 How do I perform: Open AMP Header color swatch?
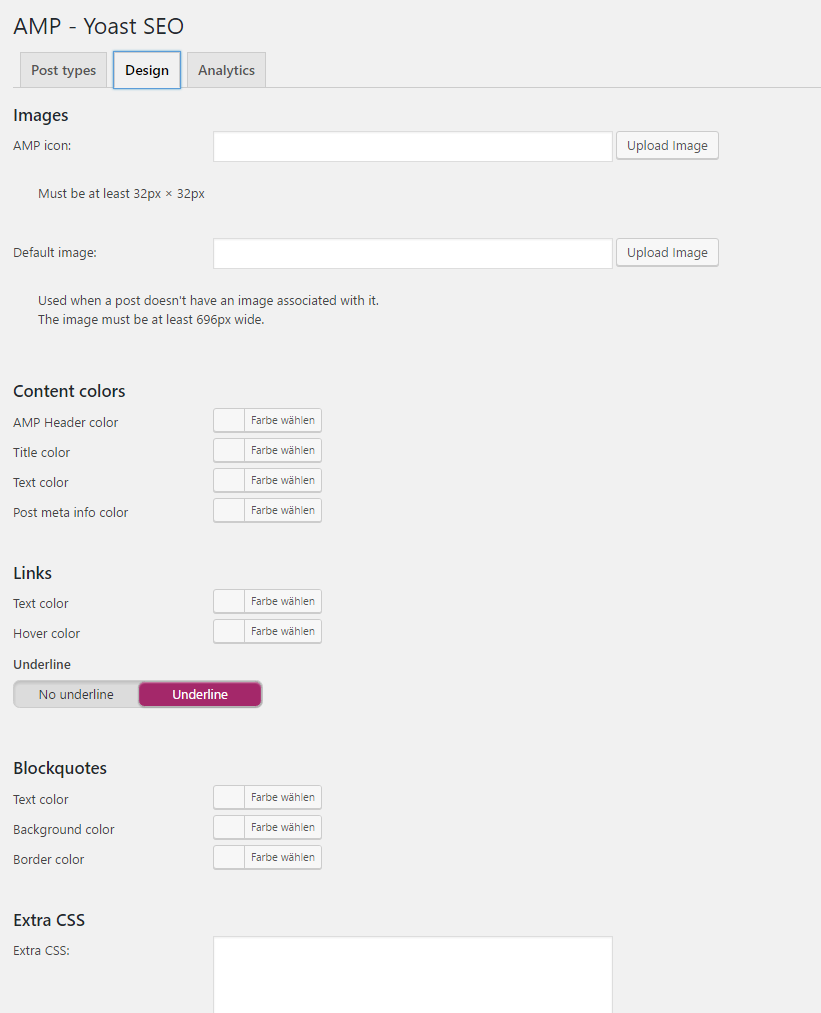click(x=230, y=421)
